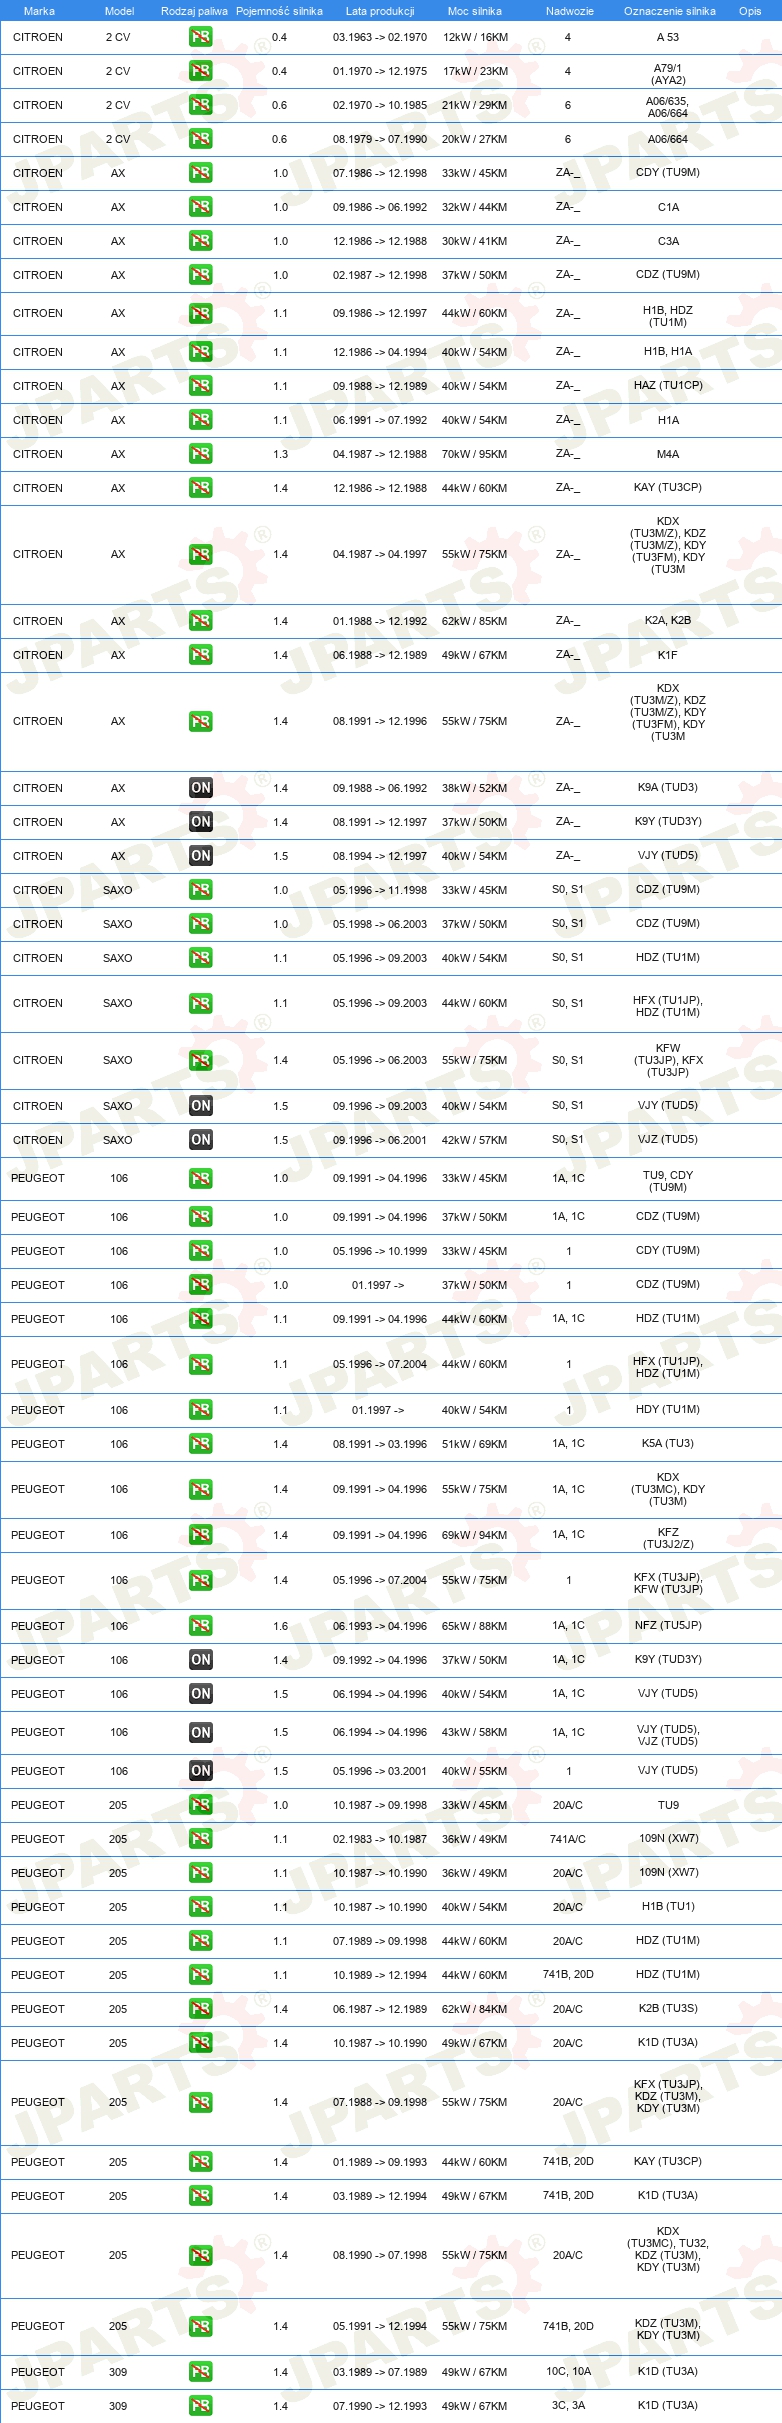Select the power cell 69kW / 94KM

click(x=475, y=1535)
